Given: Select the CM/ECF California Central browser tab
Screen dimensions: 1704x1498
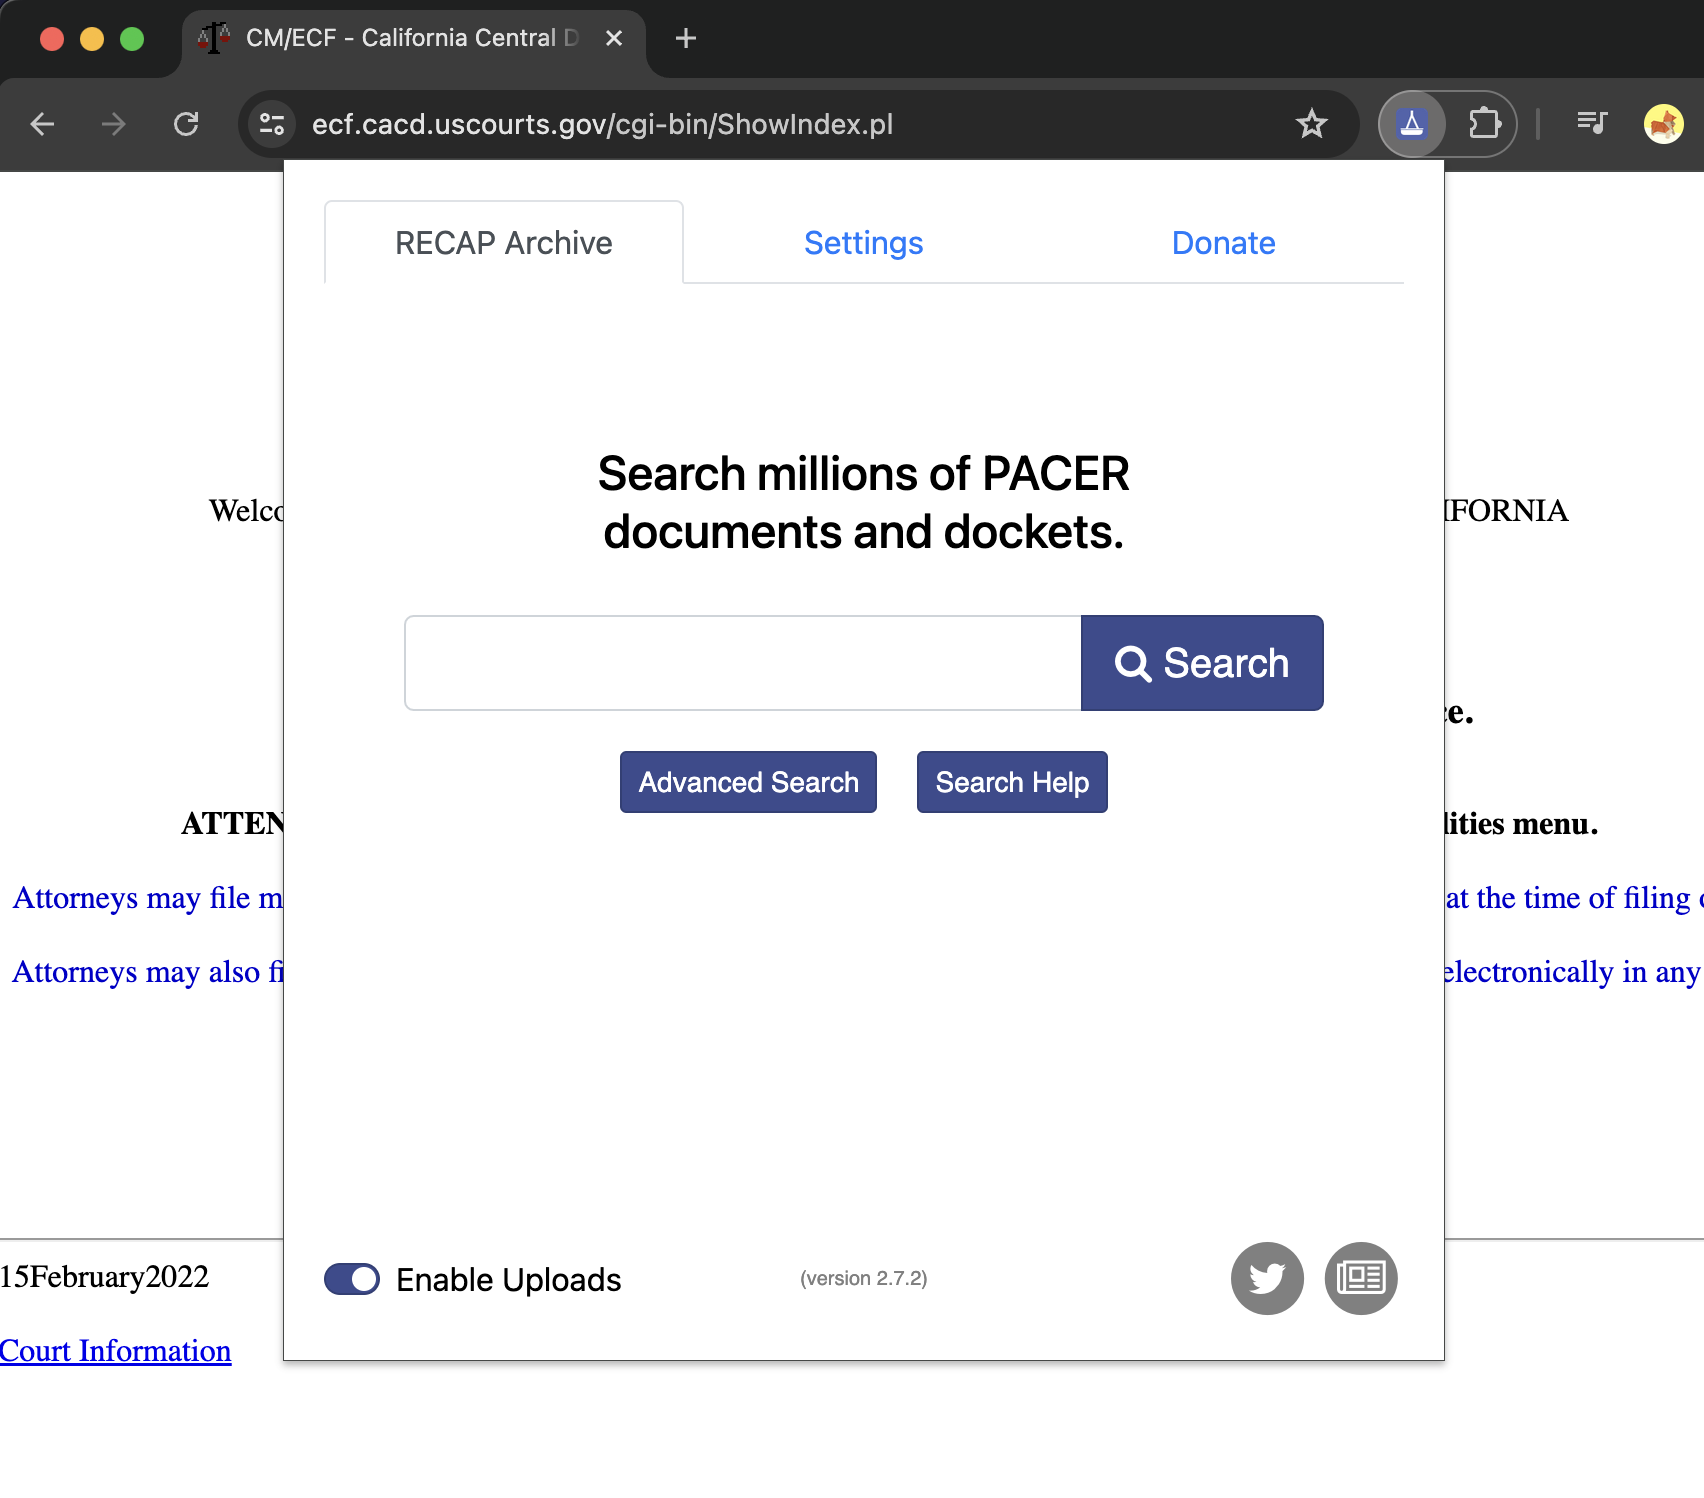Looking at the screenshot, I should pyautogui.click(x=412, y=38).
